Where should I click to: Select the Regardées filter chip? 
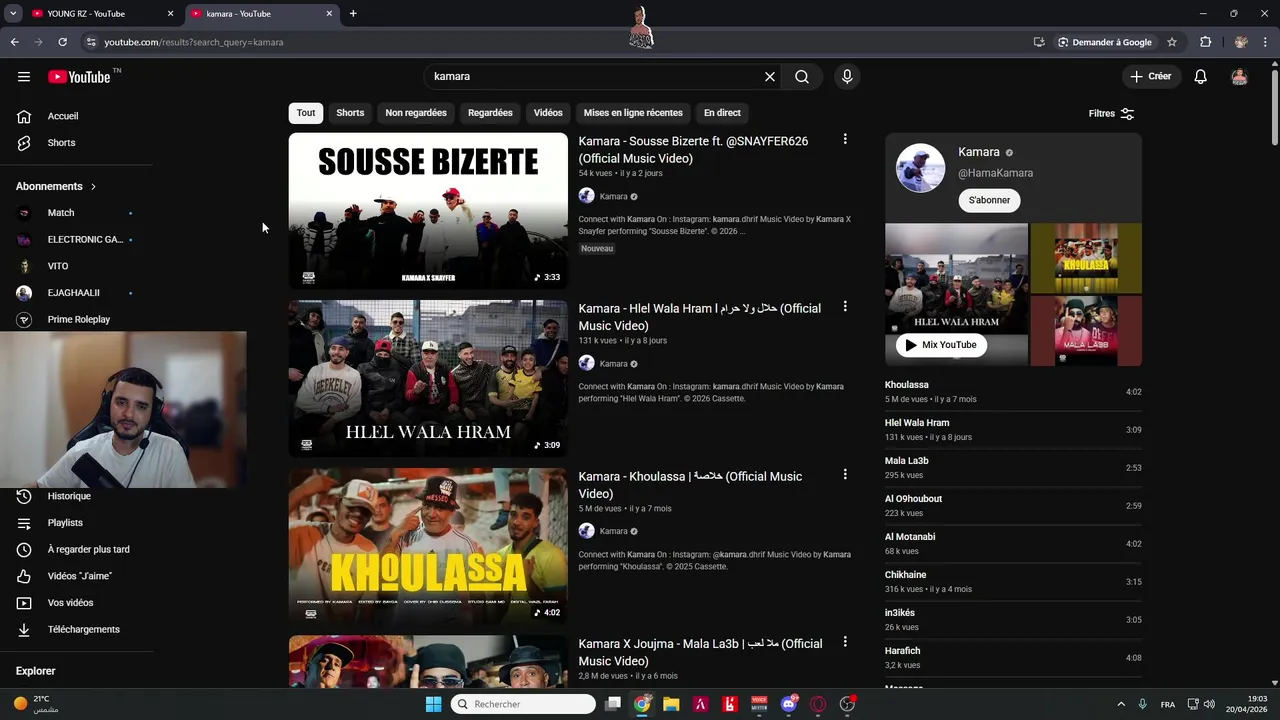point(490,113)
